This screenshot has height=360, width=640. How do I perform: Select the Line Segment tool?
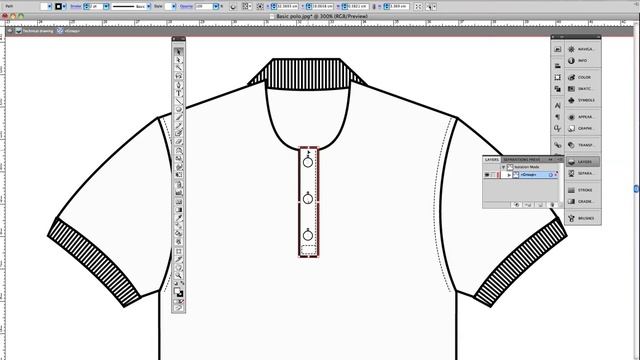178,102
